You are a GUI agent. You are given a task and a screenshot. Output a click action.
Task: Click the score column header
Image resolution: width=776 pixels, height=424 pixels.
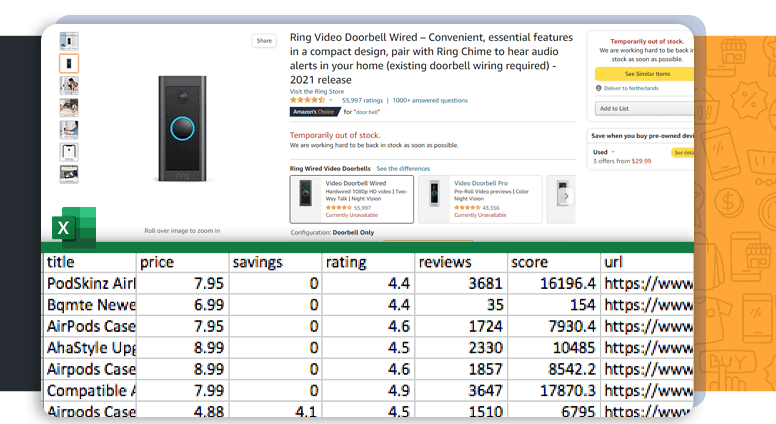[554, 262]
